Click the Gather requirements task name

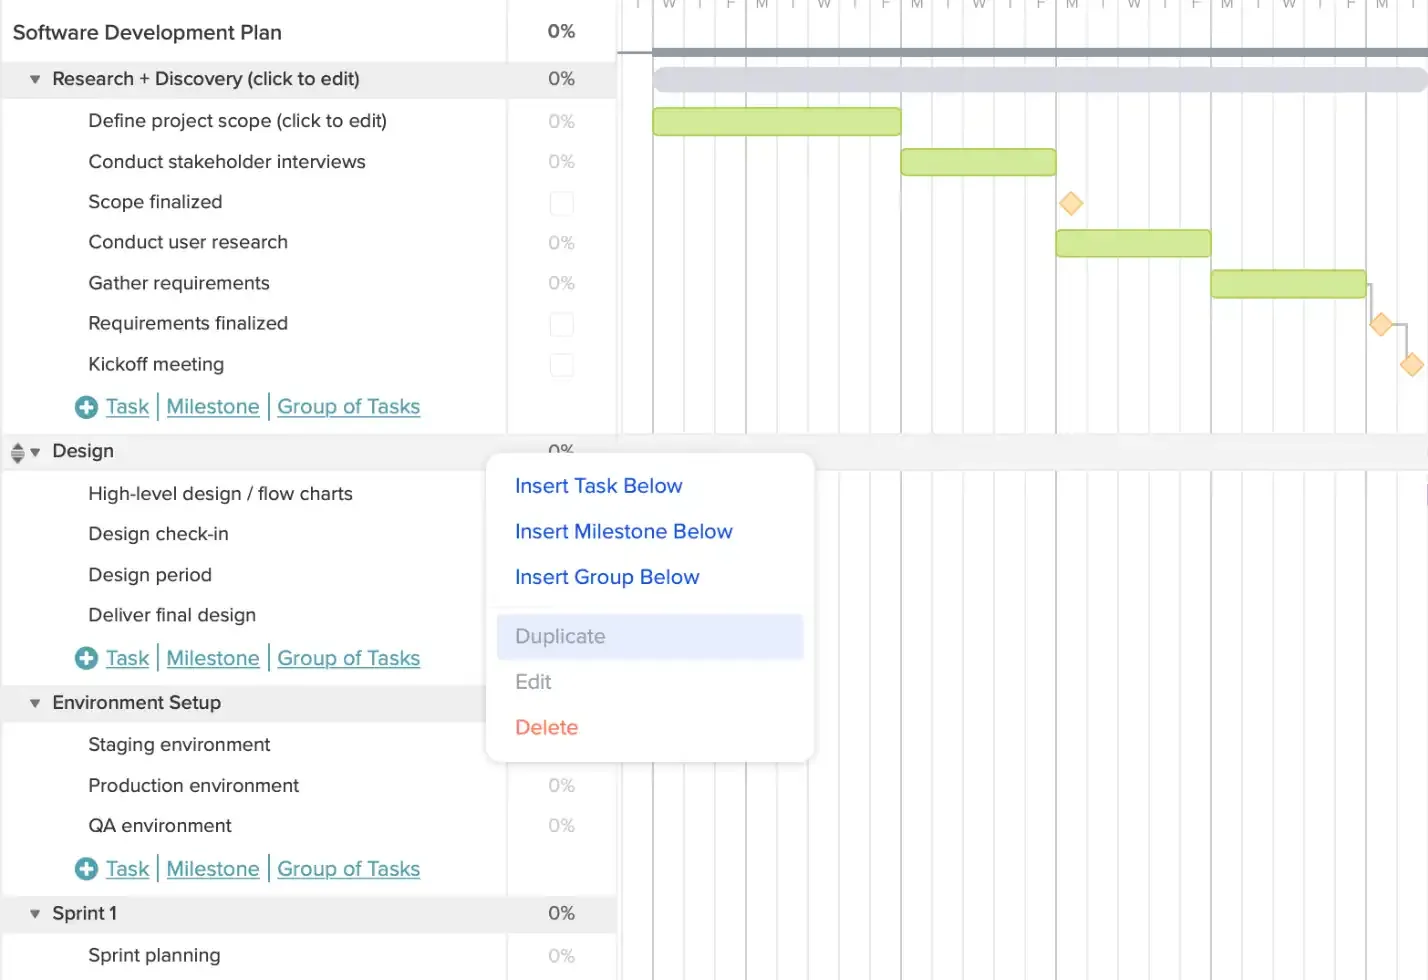[x=179, y=283]
